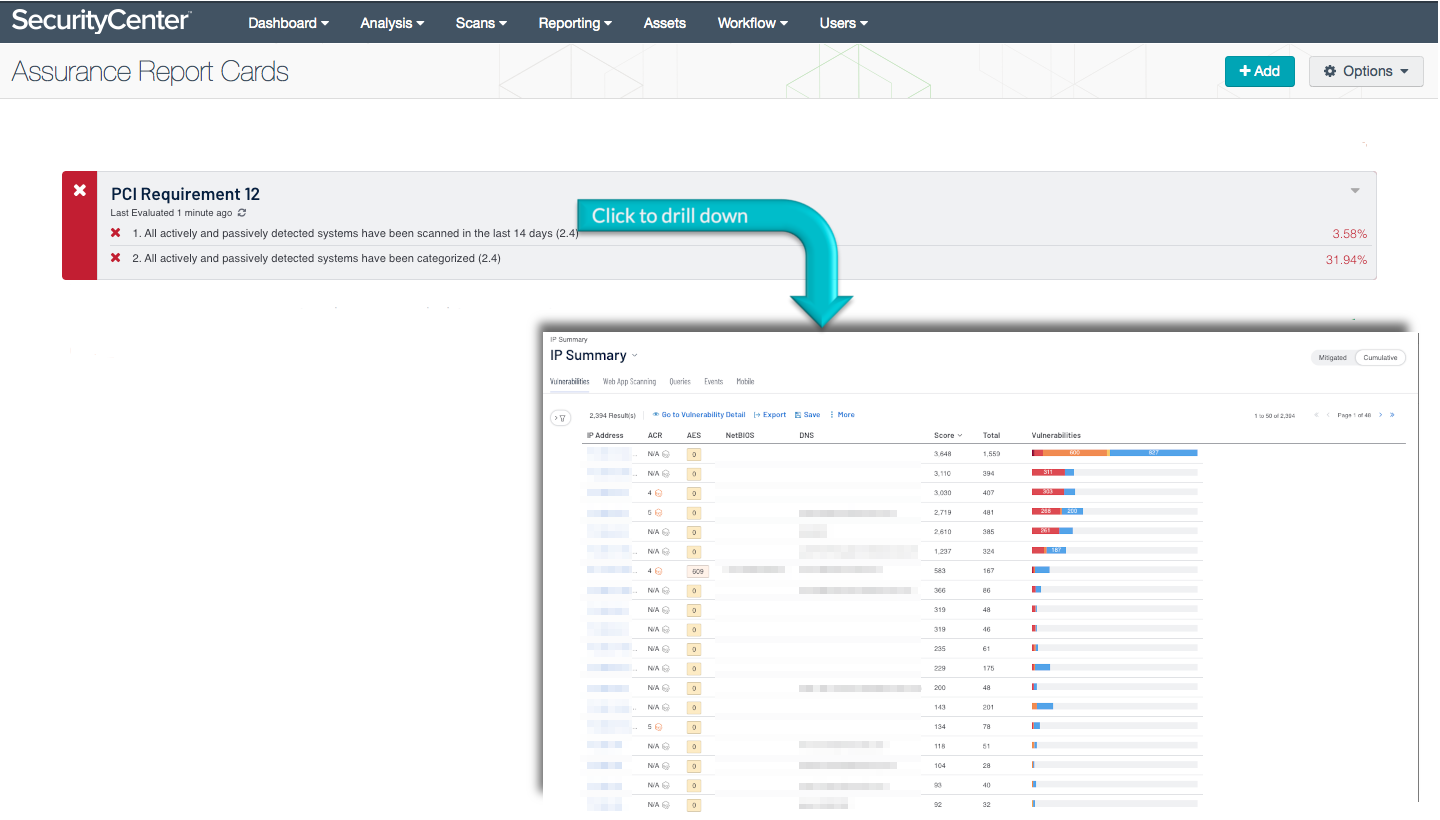
Task: Click the ACR icon in the 2,719 score row
Action: pyautogui.click(x=658, y=513)
